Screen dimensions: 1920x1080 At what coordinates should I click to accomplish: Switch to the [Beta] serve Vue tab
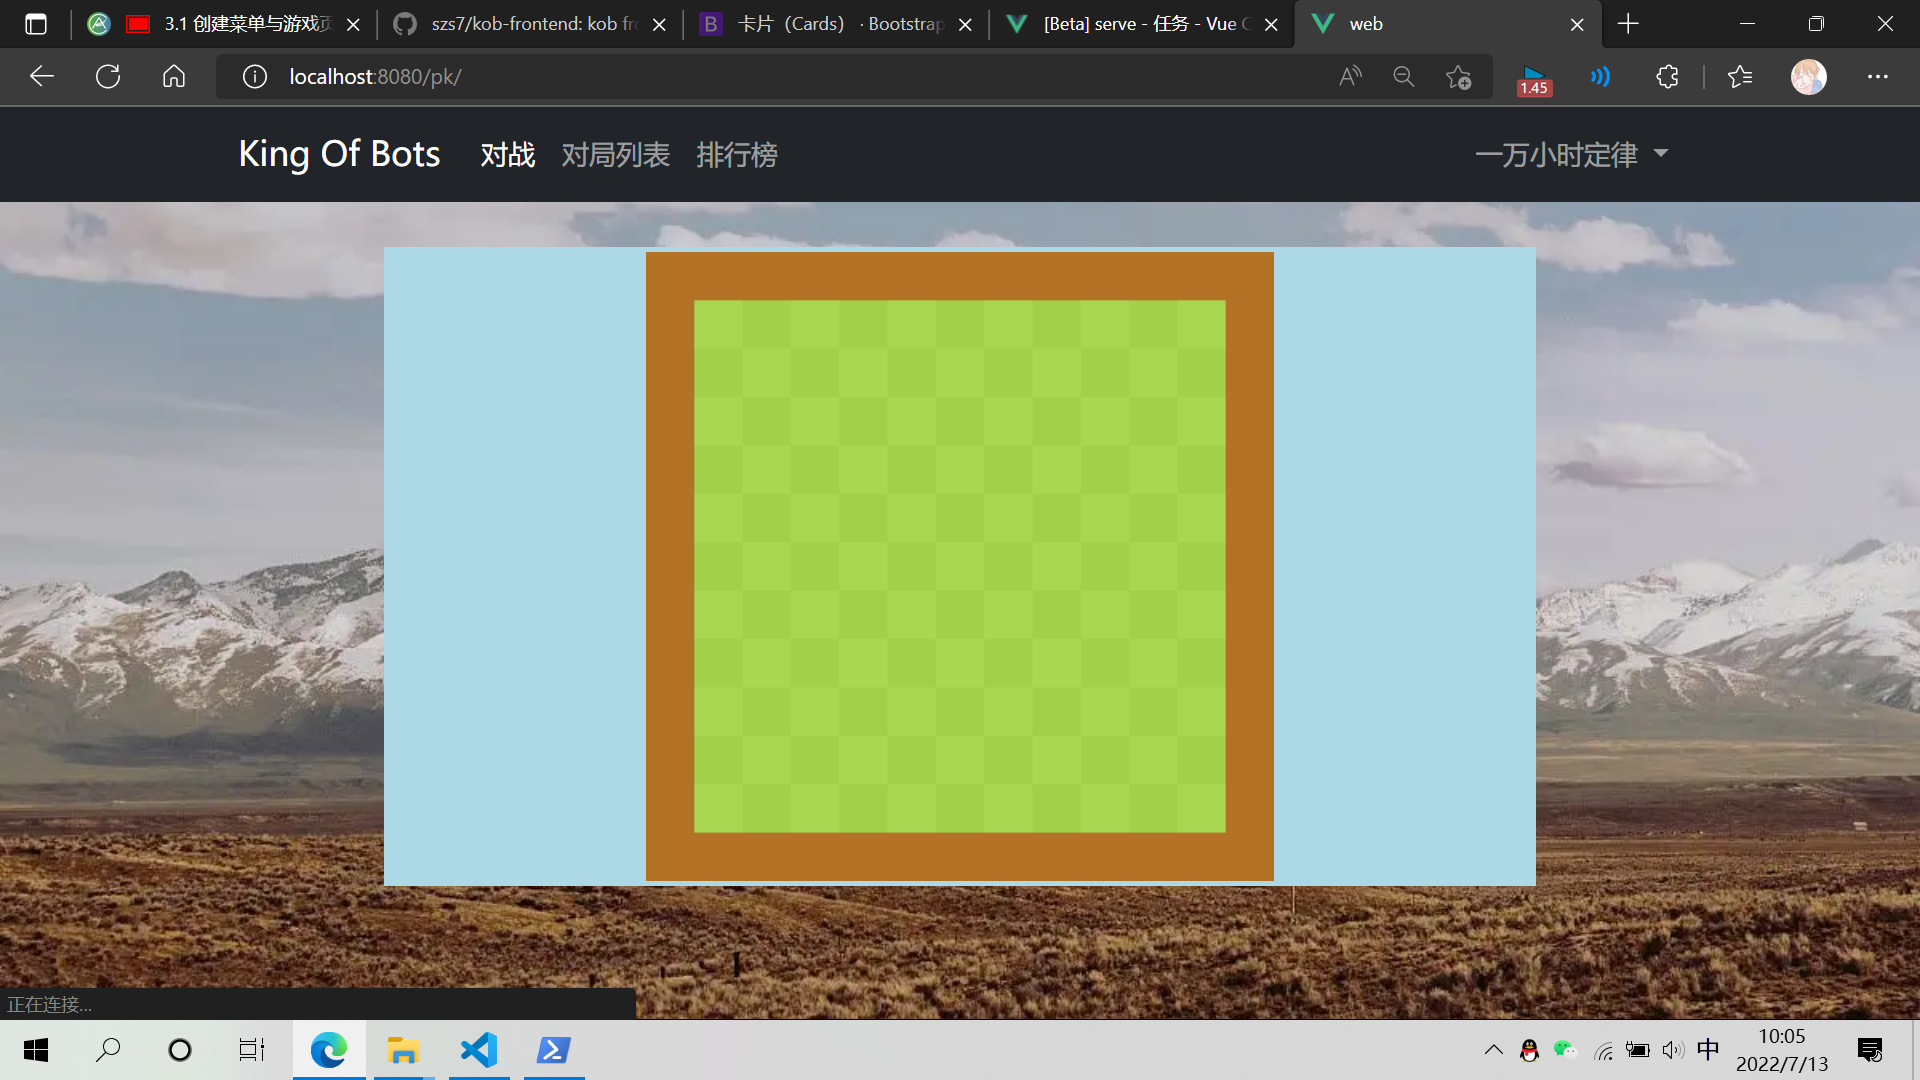pyautogui.click(x=1142, y=24)
